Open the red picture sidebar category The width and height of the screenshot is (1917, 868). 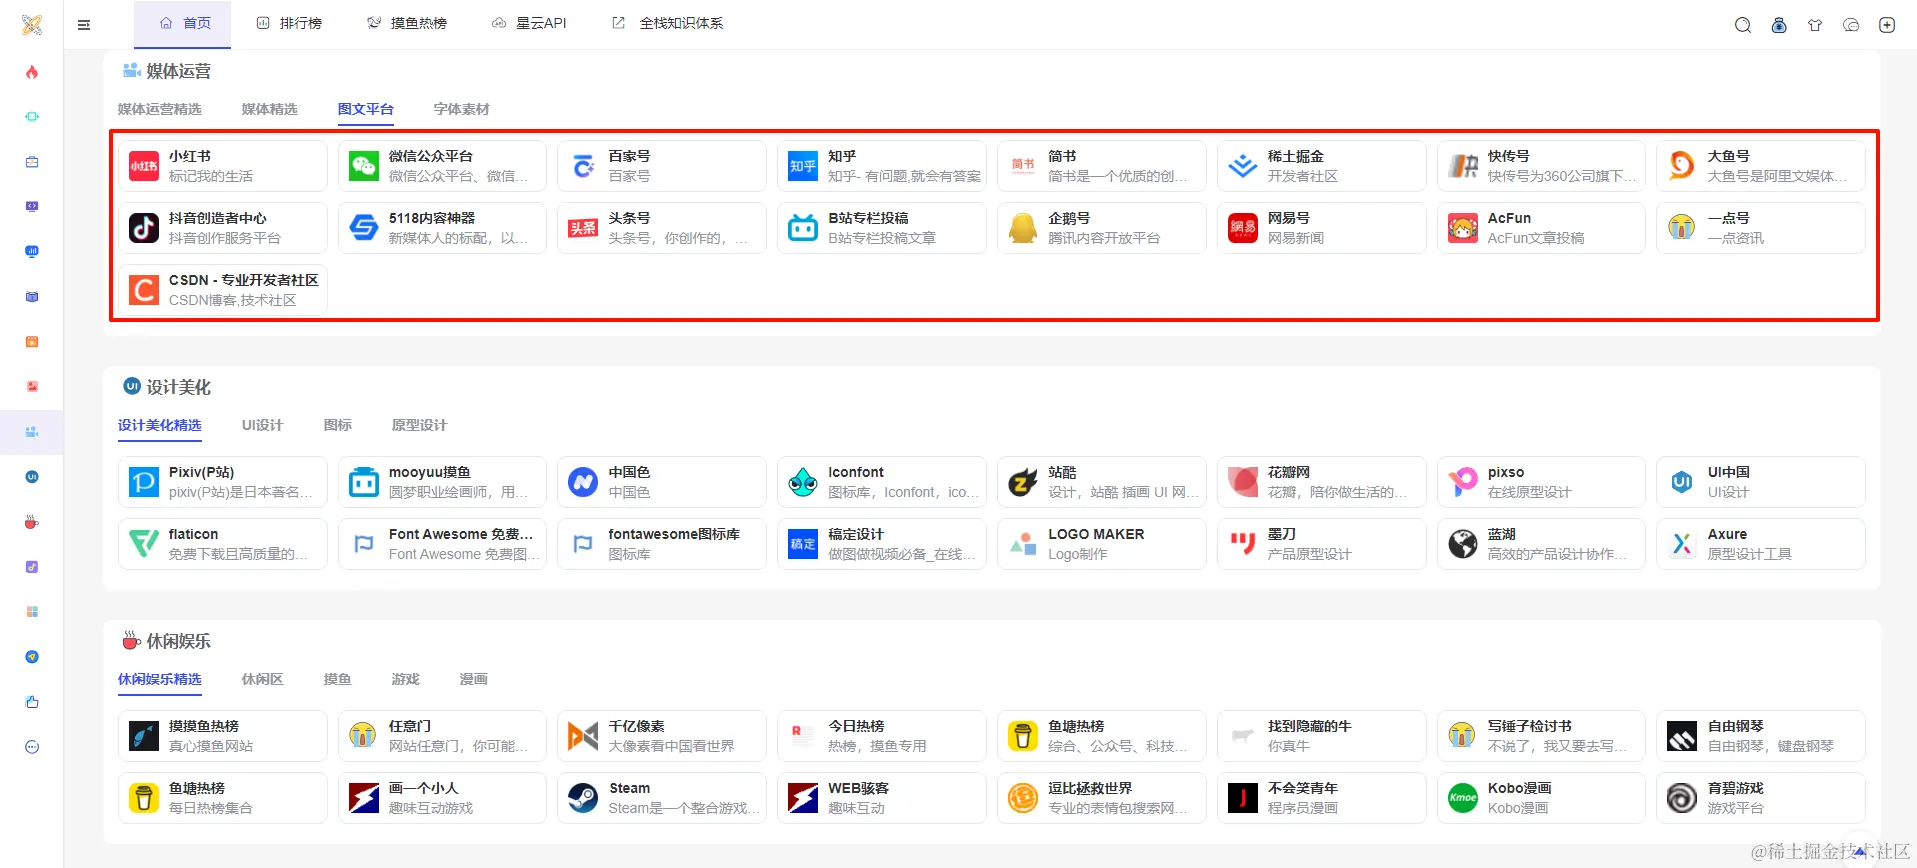click(x=32, y=387)
